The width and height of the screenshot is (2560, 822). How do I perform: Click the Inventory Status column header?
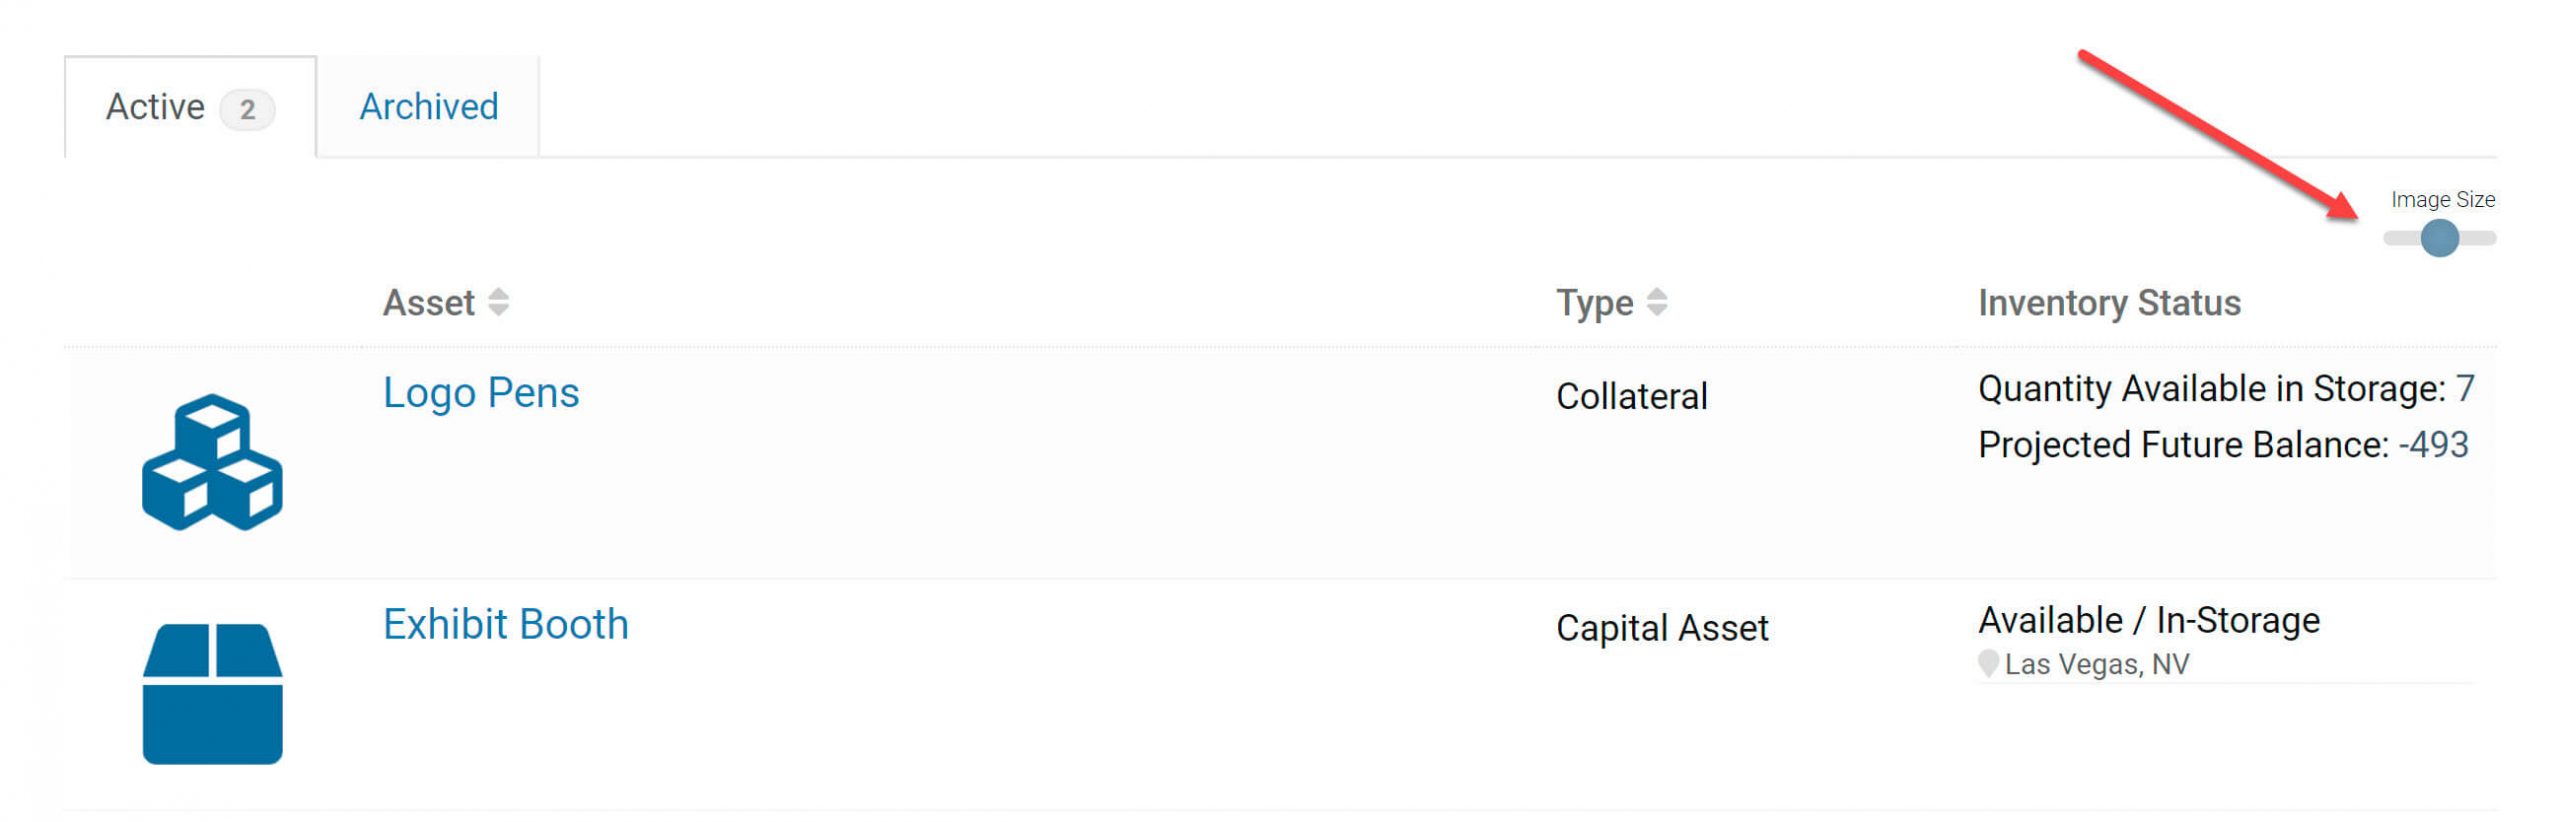pyautogui.click(x=2109, y=302)
